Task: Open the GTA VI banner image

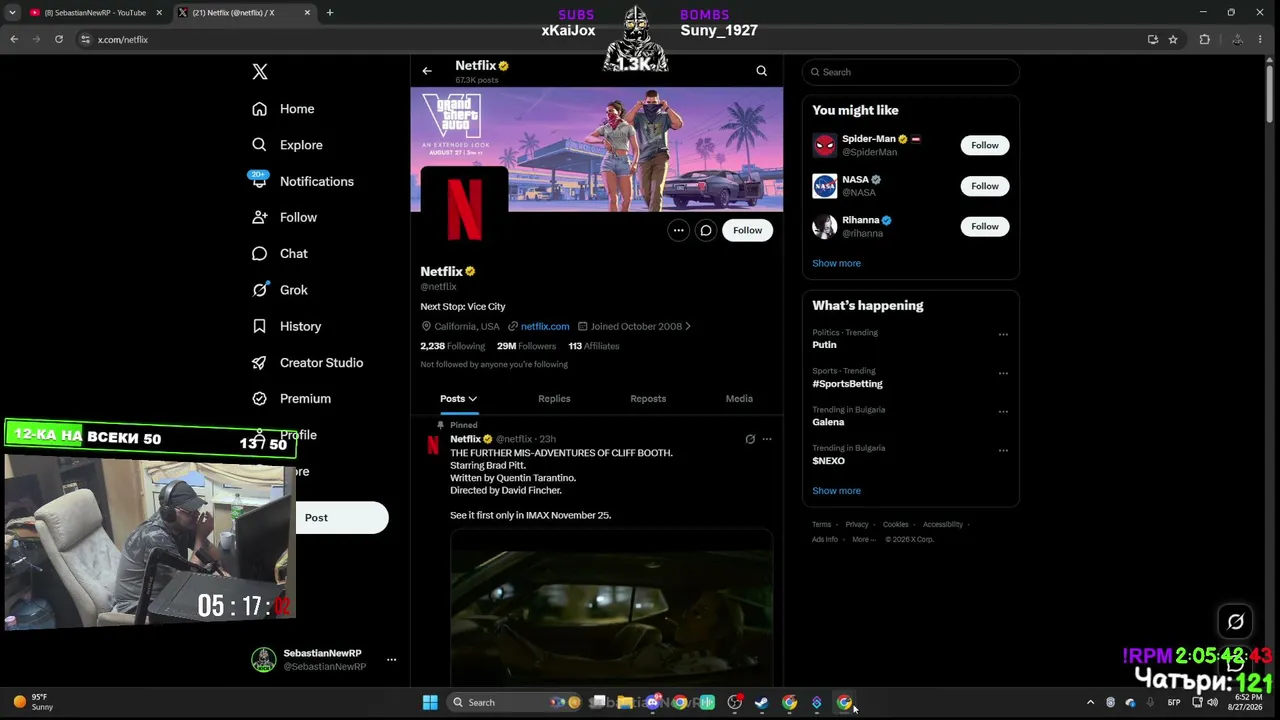Action: click(x=597, y=149)
